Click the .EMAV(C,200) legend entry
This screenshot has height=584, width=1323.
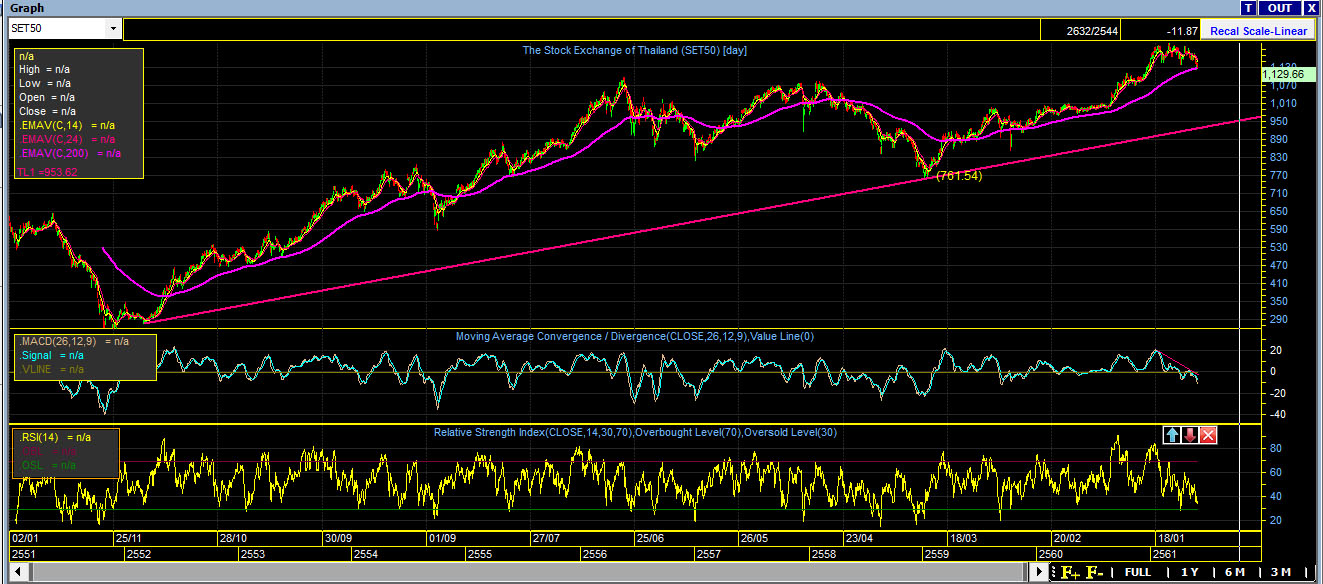(70, 153)
